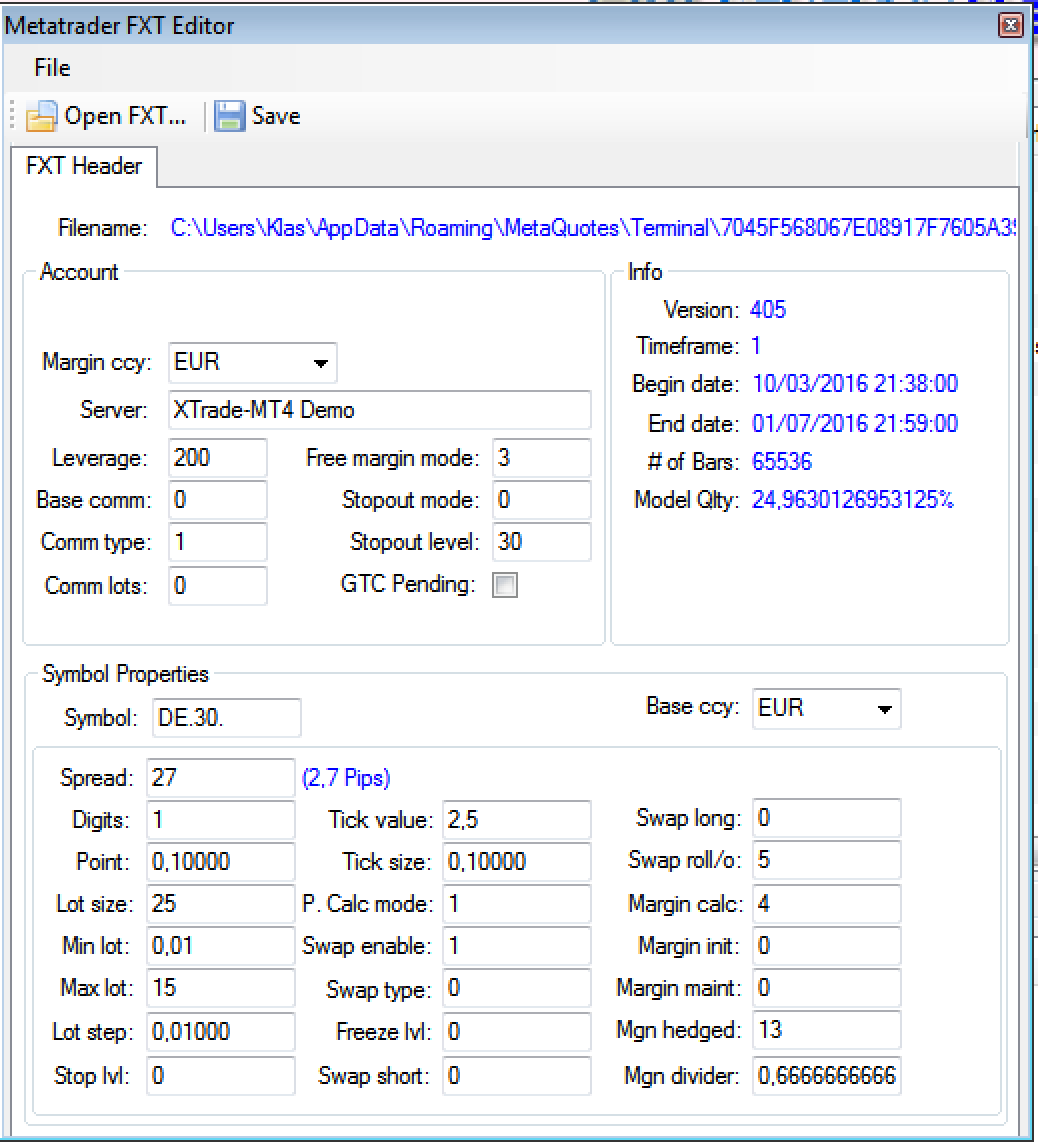The width and height of the screenshot is (1038, 1144).
Task: Click the Tick value field
Action: (x=516, y=820)
